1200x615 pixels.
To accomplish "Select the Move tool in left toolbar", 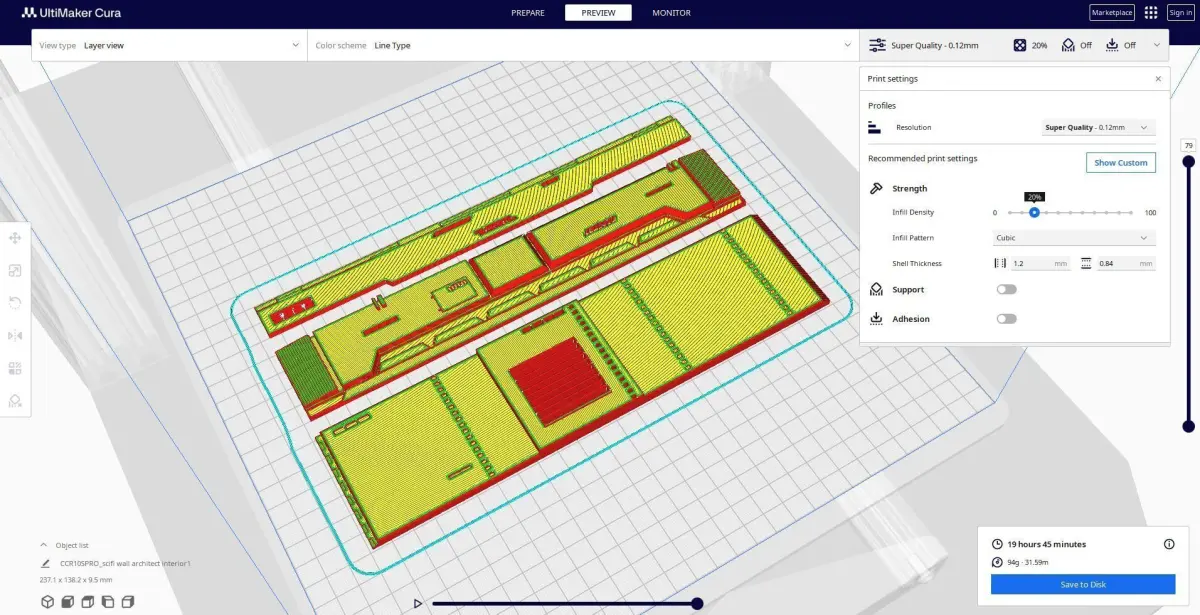I will tap(15, 238).
